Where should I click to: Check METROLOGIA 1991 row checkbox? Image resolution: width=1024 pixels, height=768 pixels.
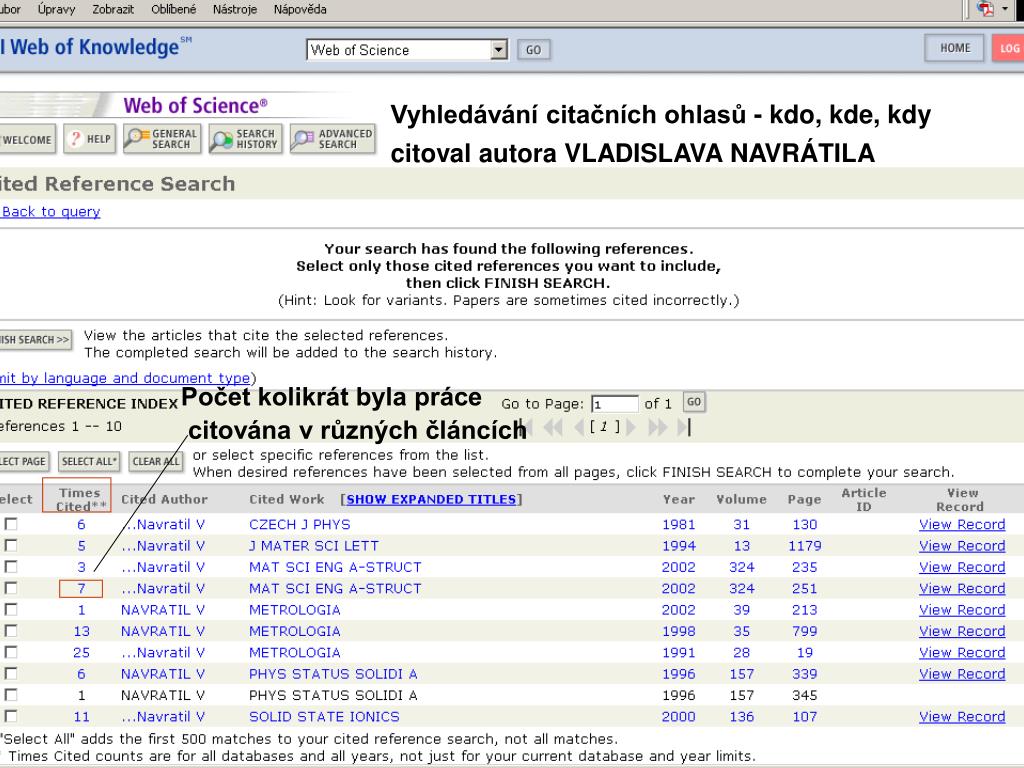11,652
